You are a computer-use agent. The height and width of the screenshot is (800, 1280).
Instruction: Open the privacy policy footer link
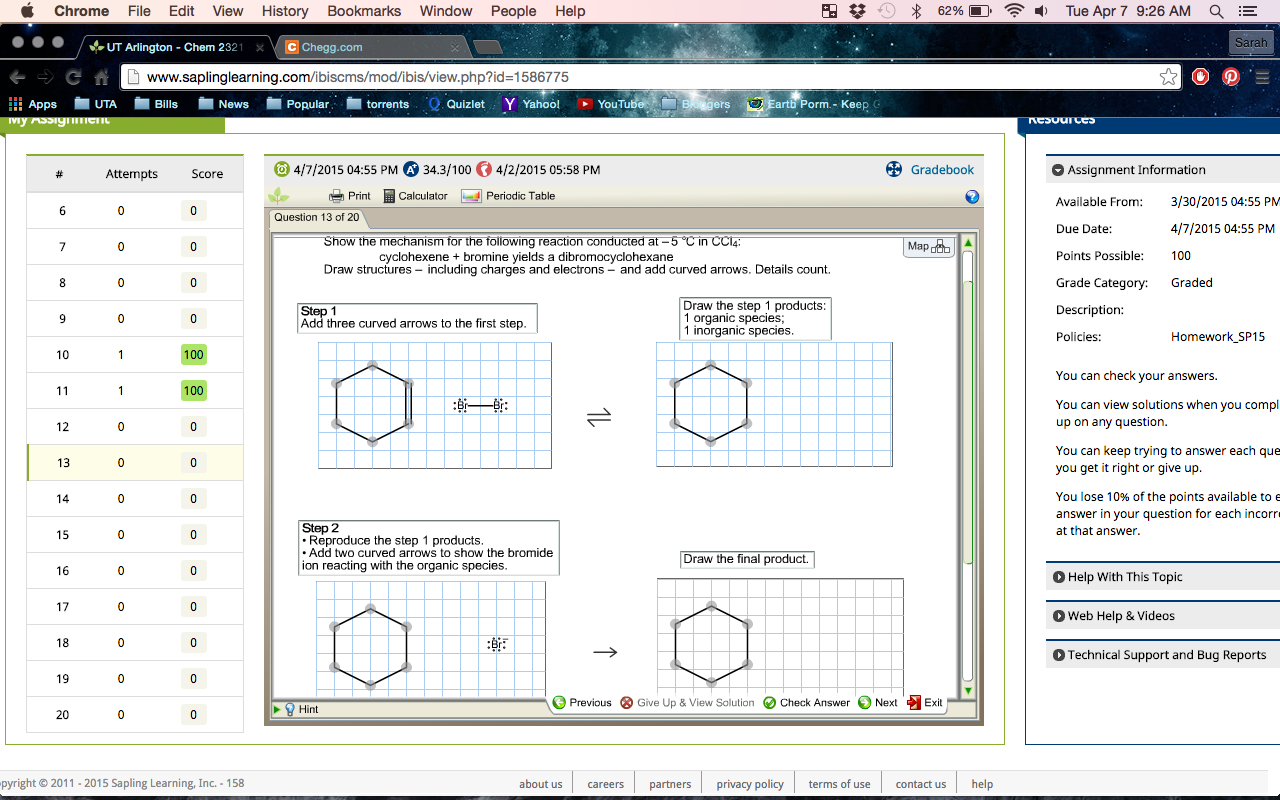(x=750, y=784)
